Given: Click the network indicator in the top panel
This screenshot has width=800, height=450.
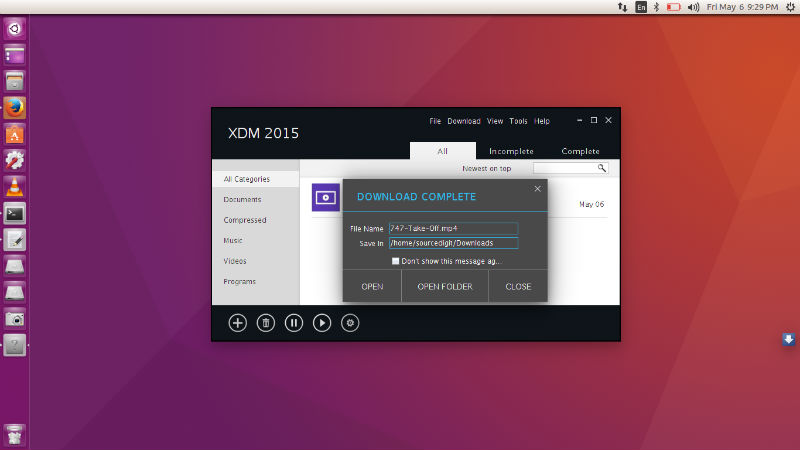Looking at the screenshot, I should click(x=622, y=7).
